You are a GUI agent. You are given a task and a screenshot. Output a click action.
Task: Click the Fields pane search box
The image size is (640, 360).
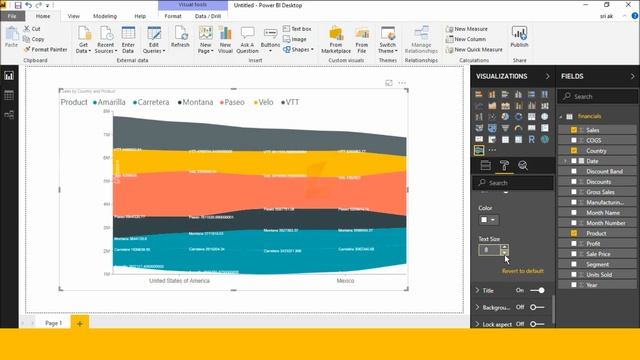pyautogui.click(x=597, y=97)
